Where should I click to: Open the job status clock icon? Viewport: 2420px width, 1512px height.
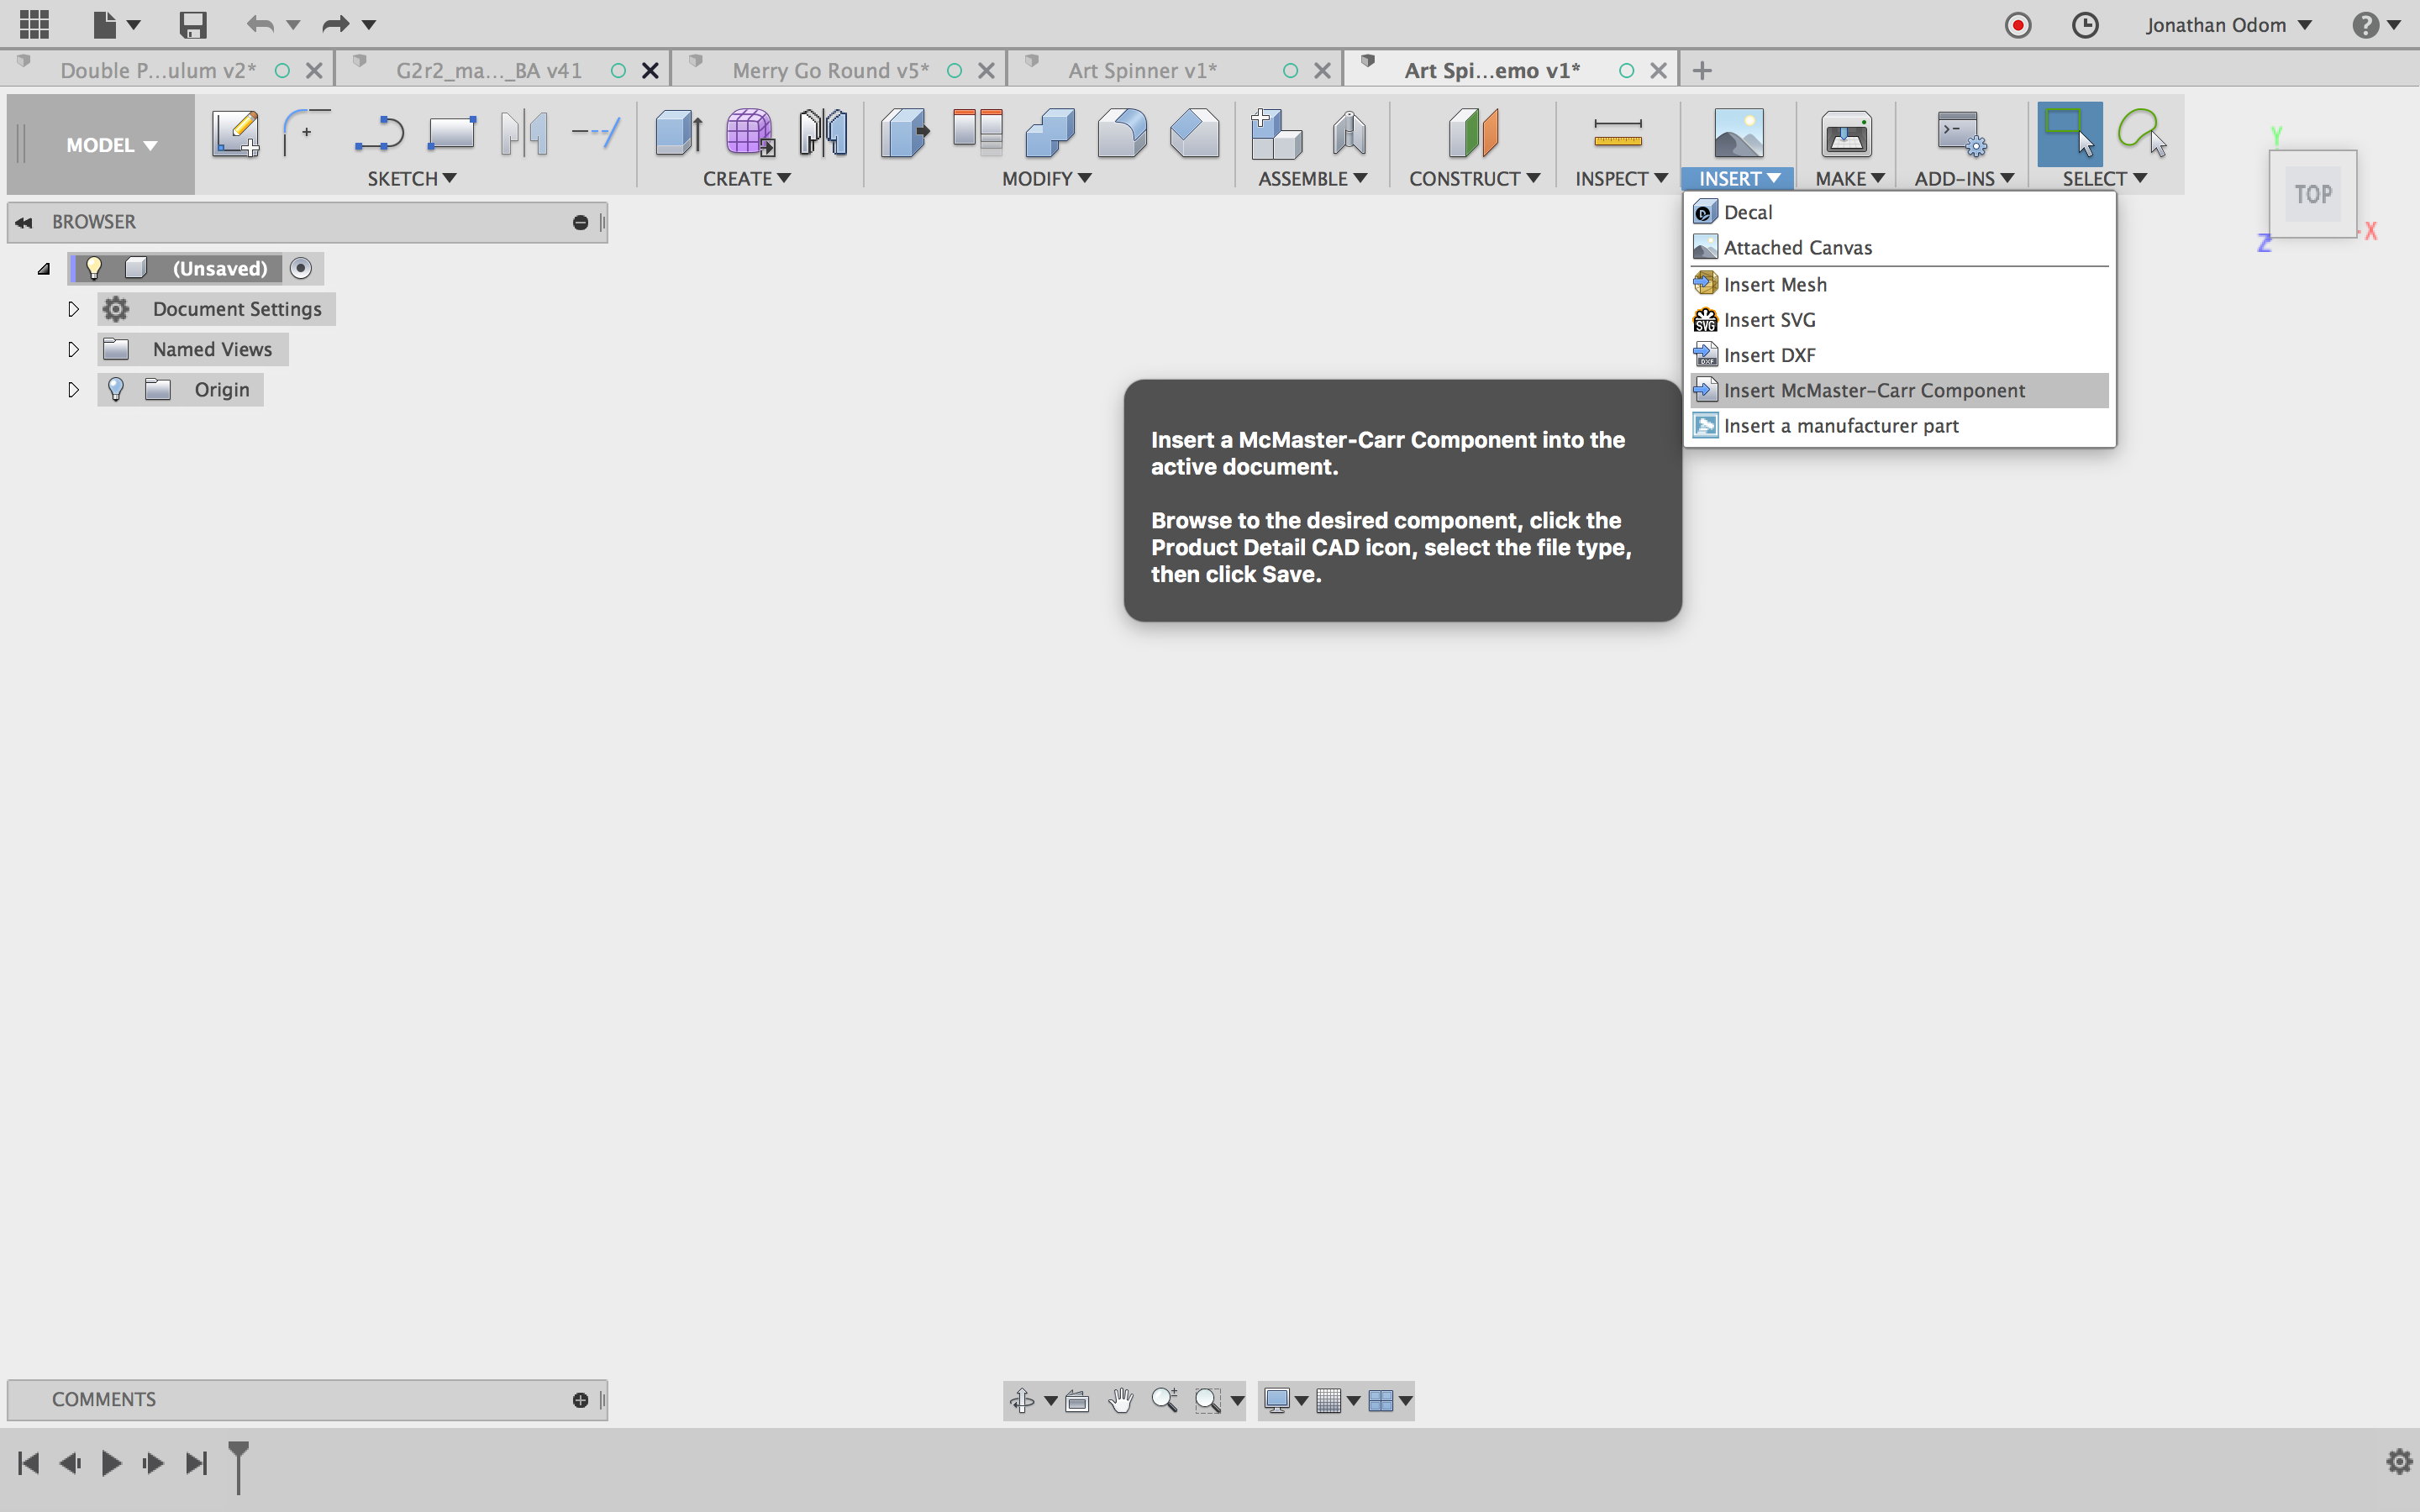point(2085,25)
